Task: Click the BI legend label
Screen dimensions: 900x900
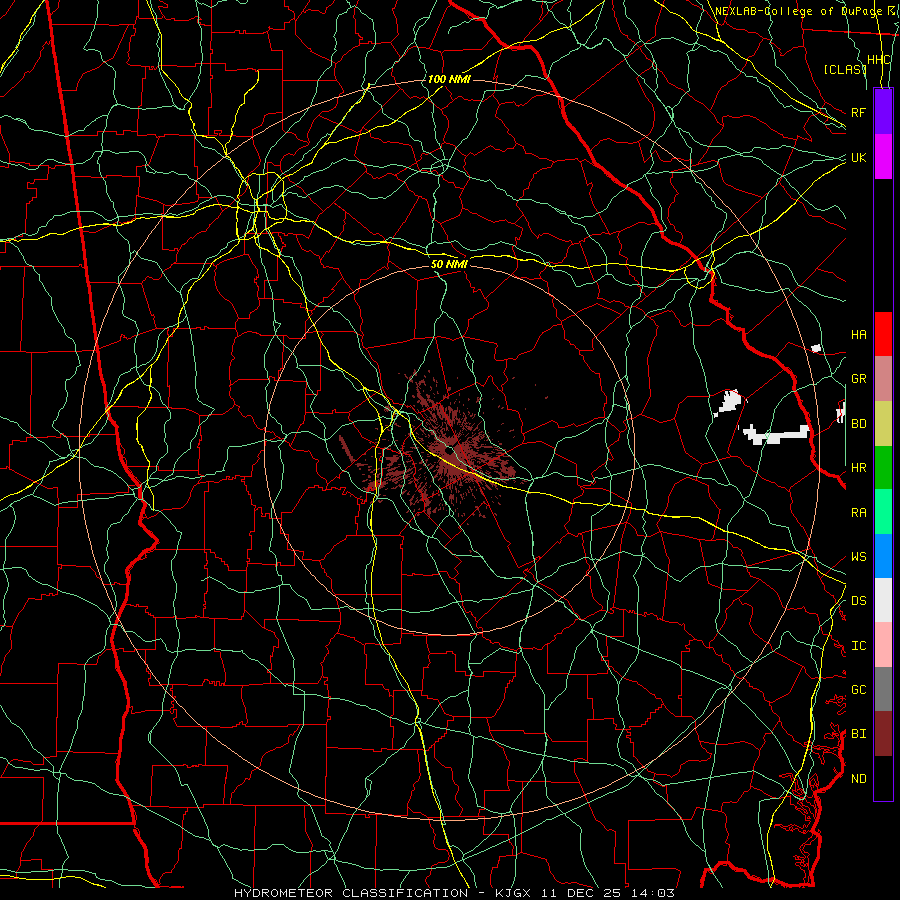Action: [x=858, y=734]
